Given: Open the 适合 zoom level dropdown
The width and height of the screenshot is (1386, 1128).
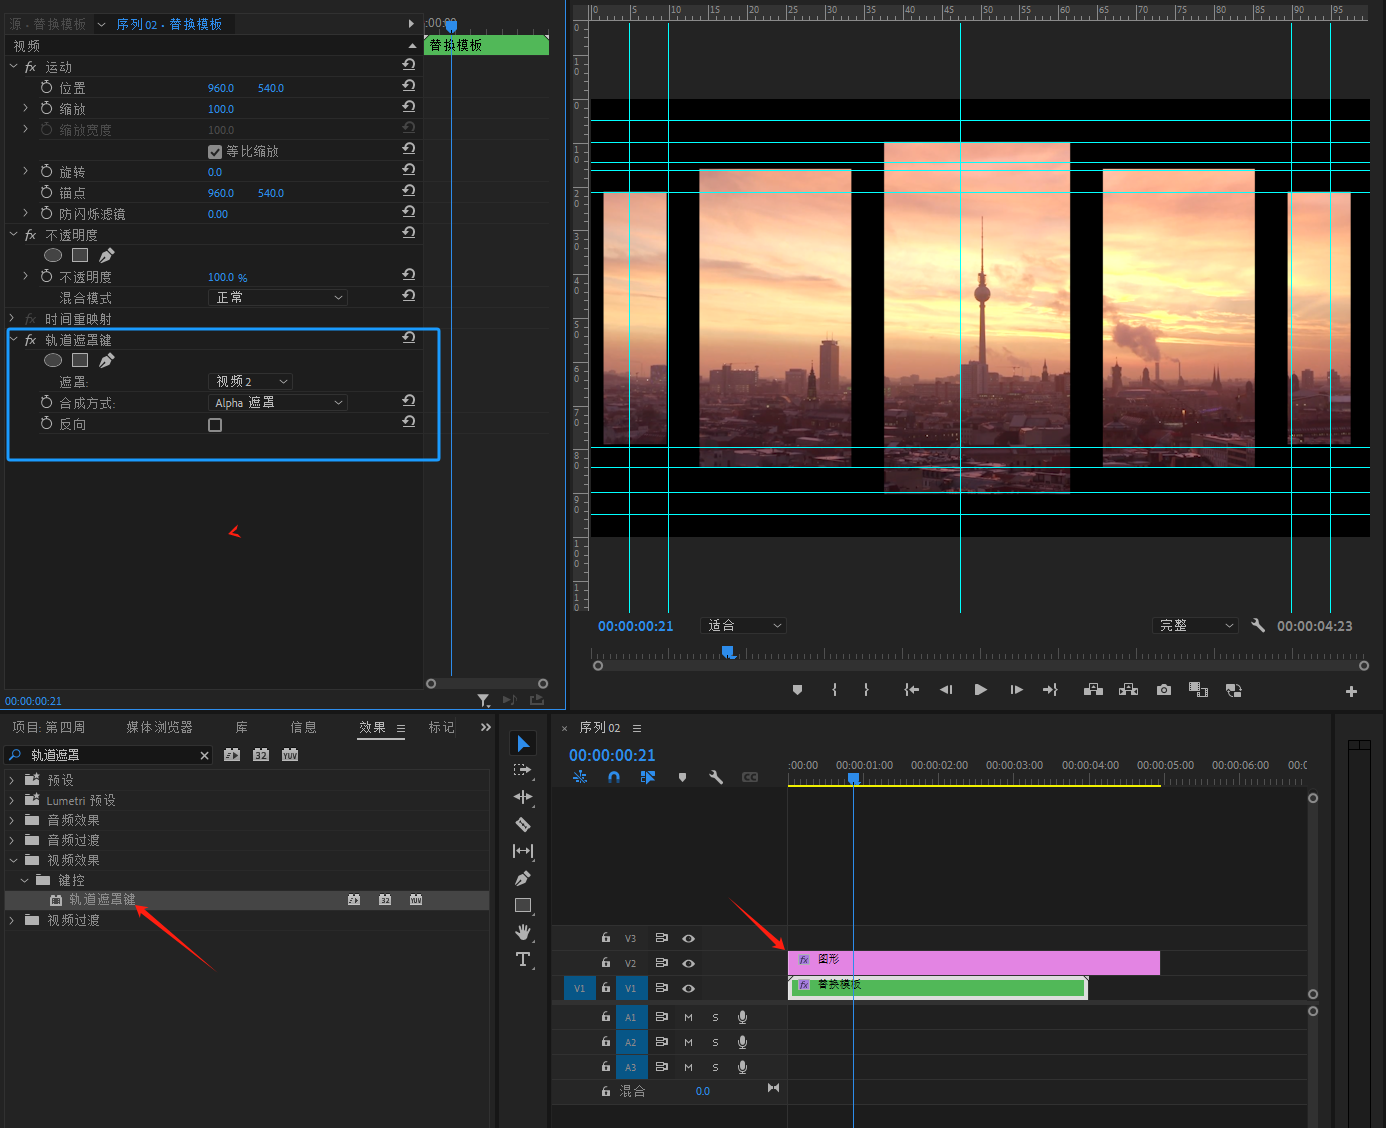Looking at the screenshot, I should [x=743, y=625].
